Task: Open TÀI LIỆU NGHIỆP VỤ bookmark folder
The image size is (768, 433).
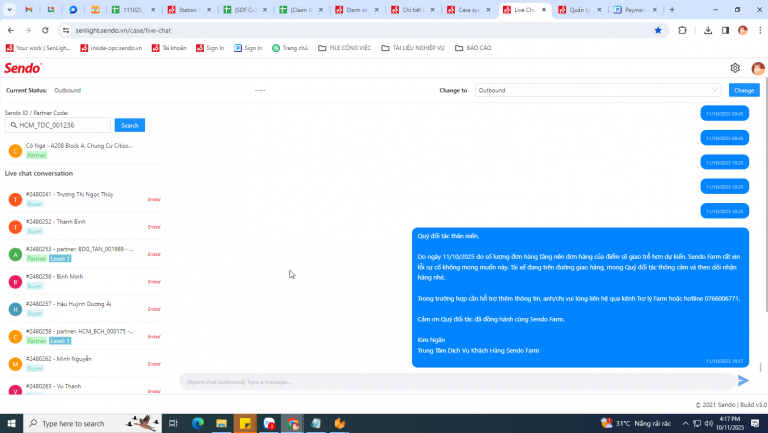Action: coord(413,48)
